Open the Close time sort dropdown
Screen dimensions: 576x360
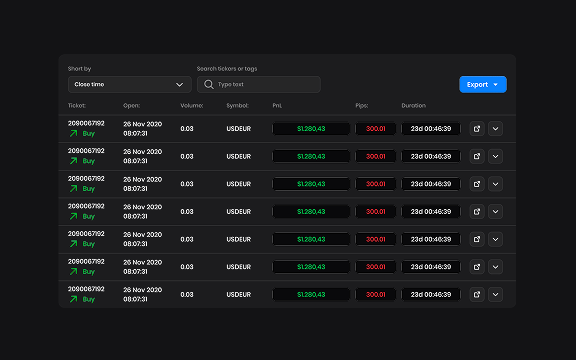point(130,84)
